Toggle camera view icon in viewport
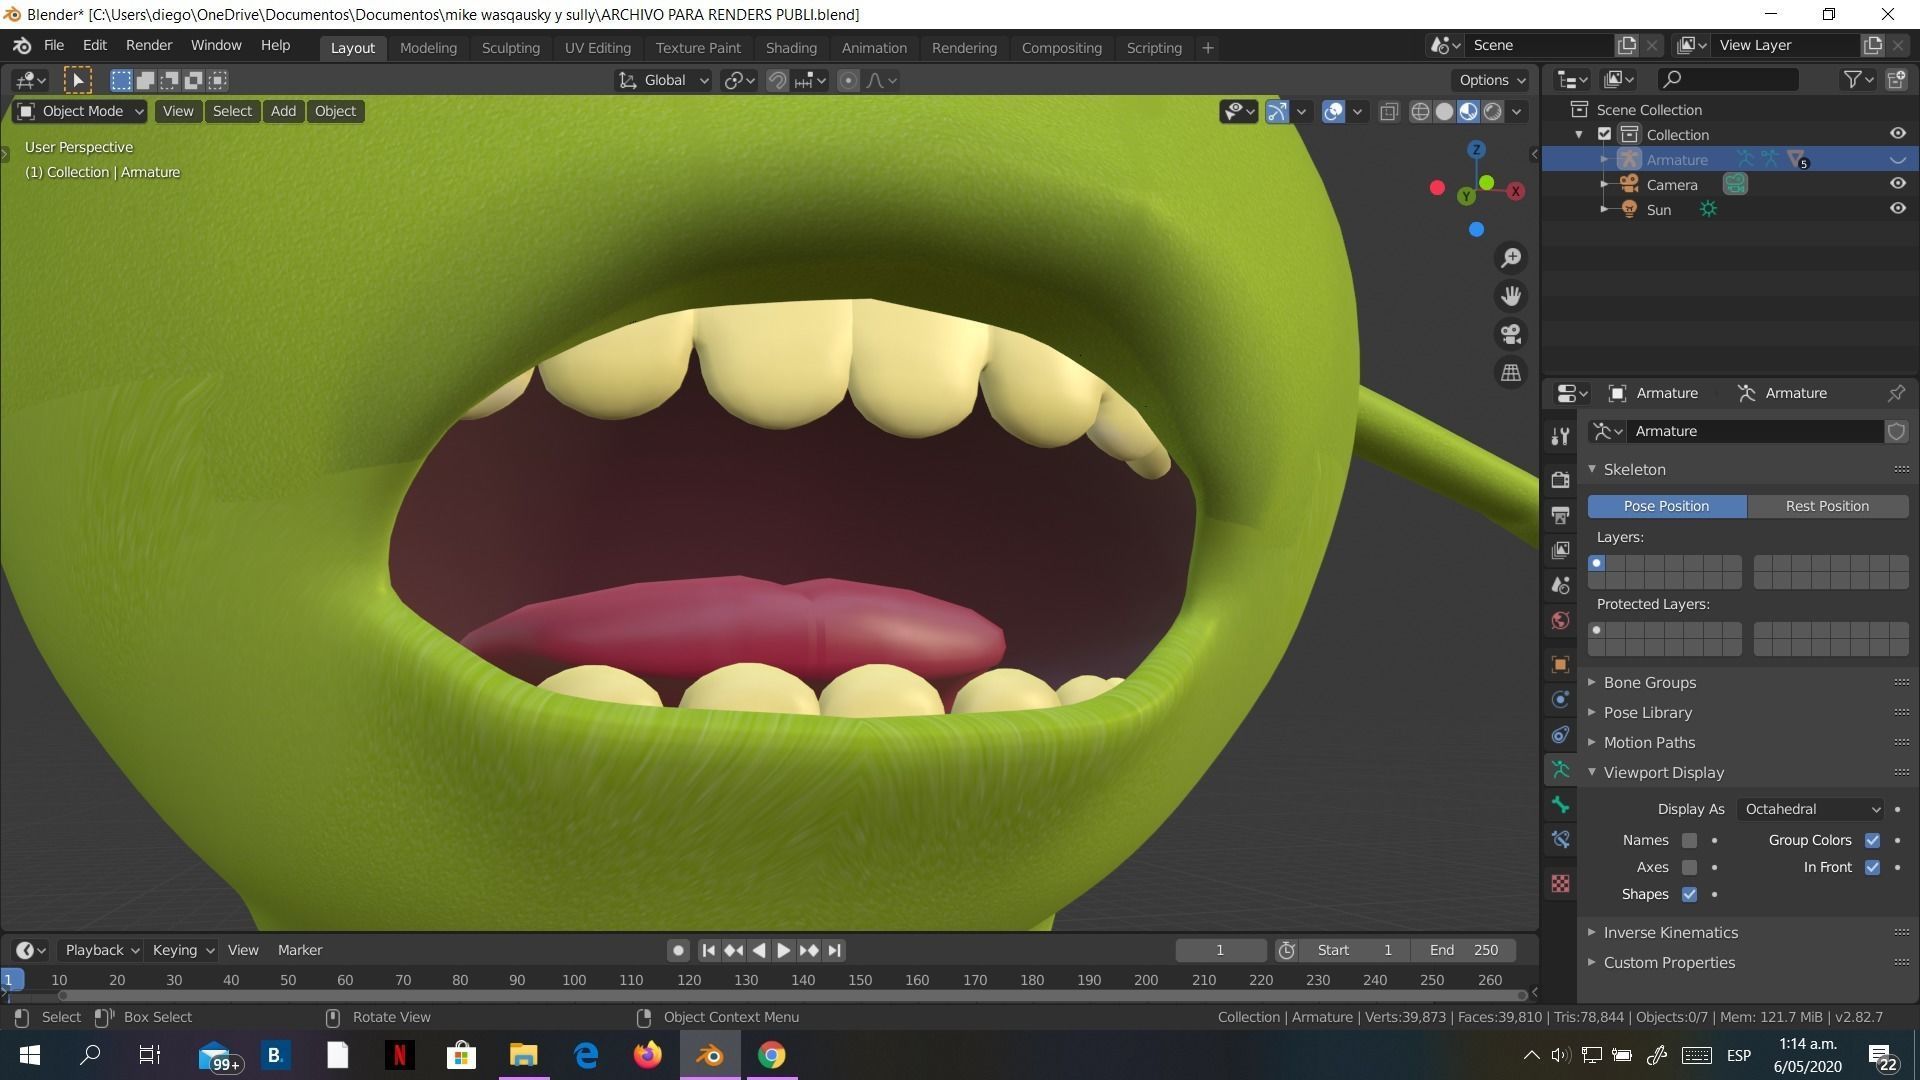 [1511, 334]
